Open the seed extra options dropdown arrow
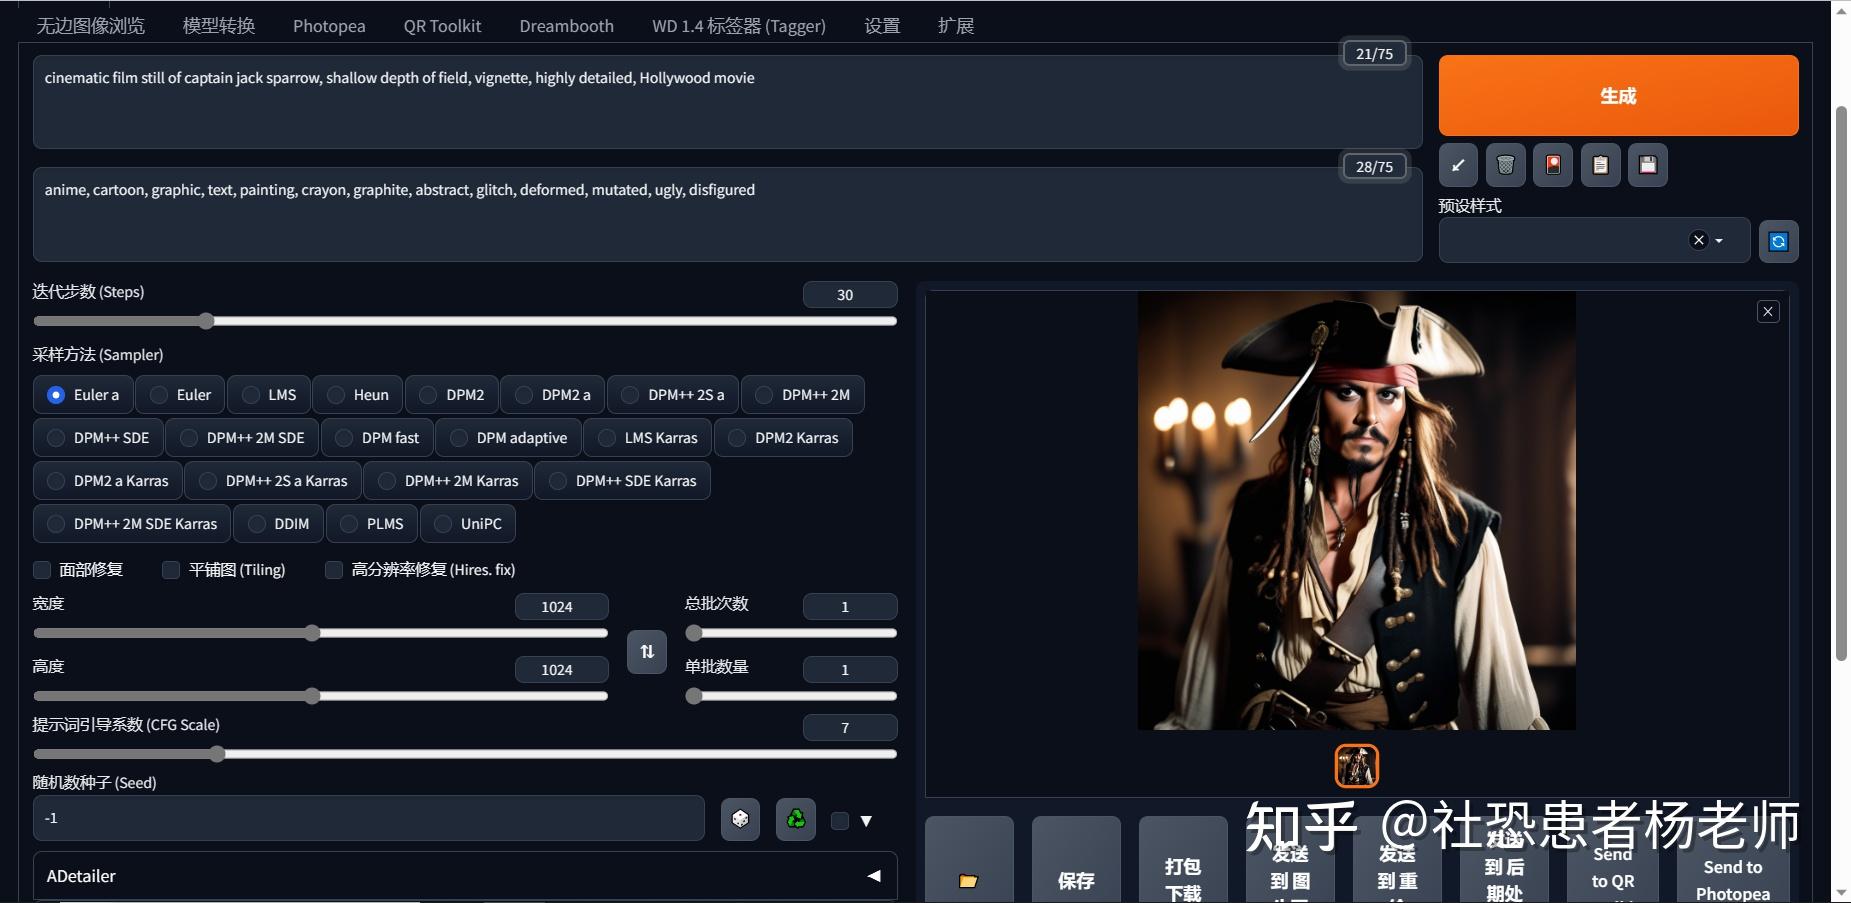The image size is (1851, 903). pos(864,820)
